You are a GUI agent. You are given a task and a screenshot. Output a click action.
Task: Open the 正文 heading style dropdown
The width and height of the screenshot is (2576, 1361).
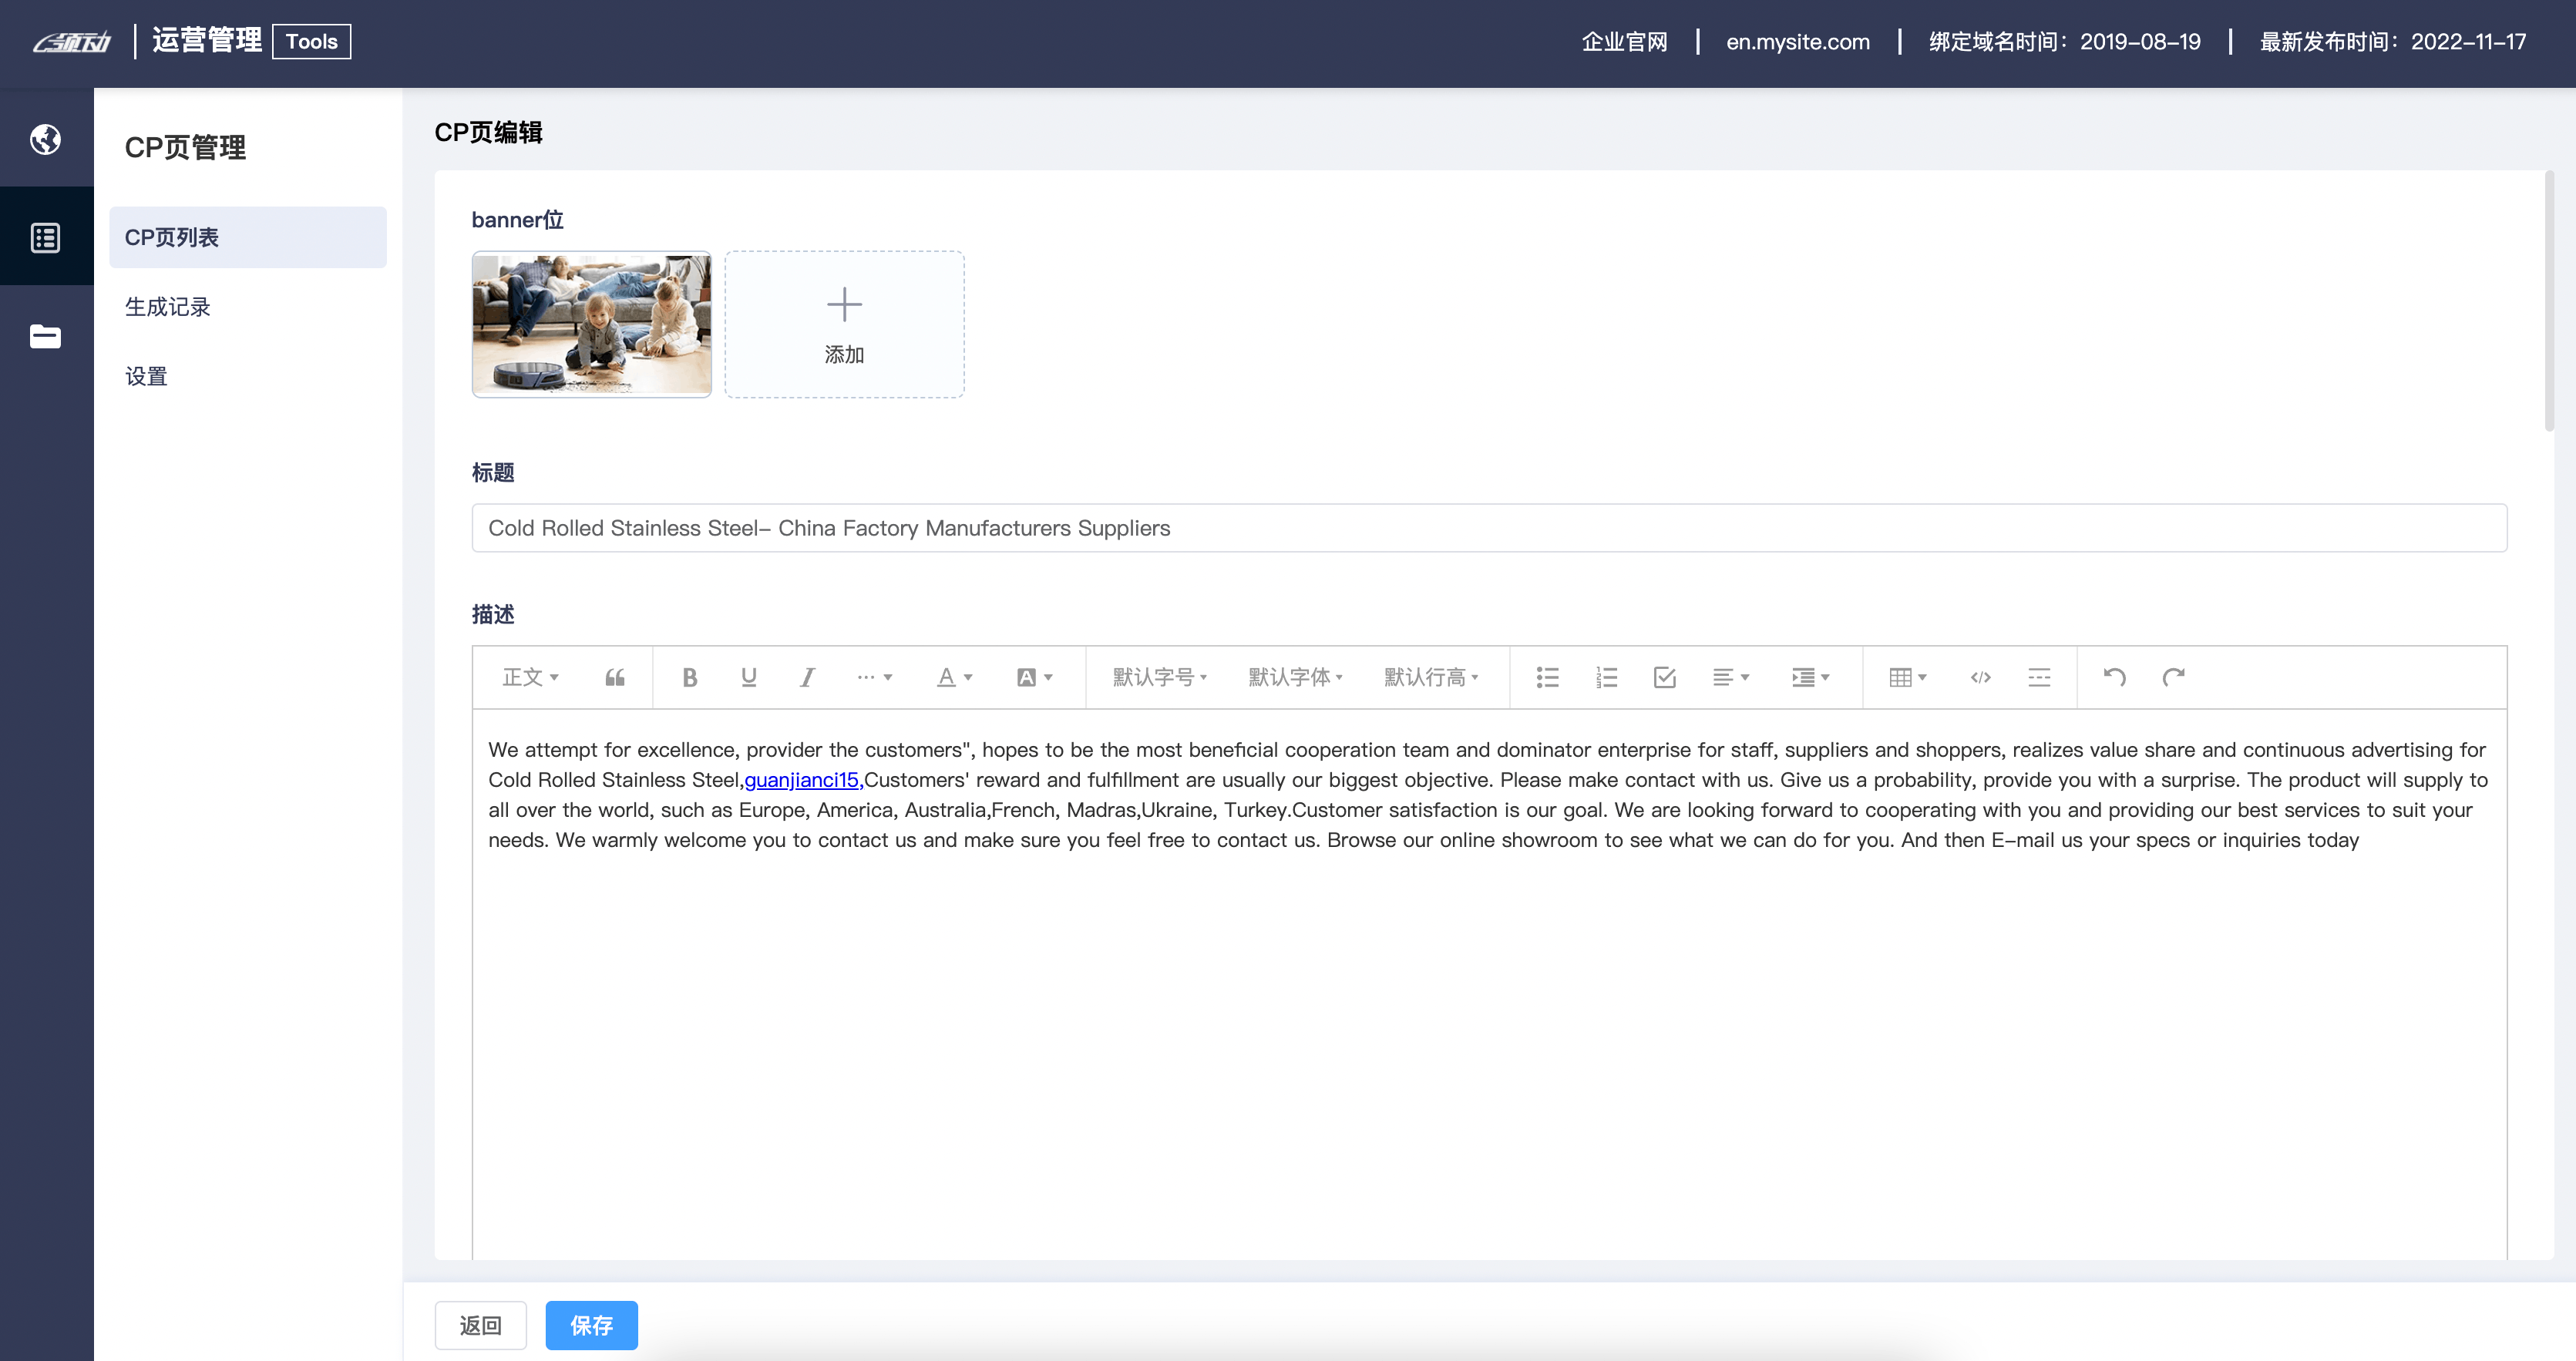coord(530,677)
